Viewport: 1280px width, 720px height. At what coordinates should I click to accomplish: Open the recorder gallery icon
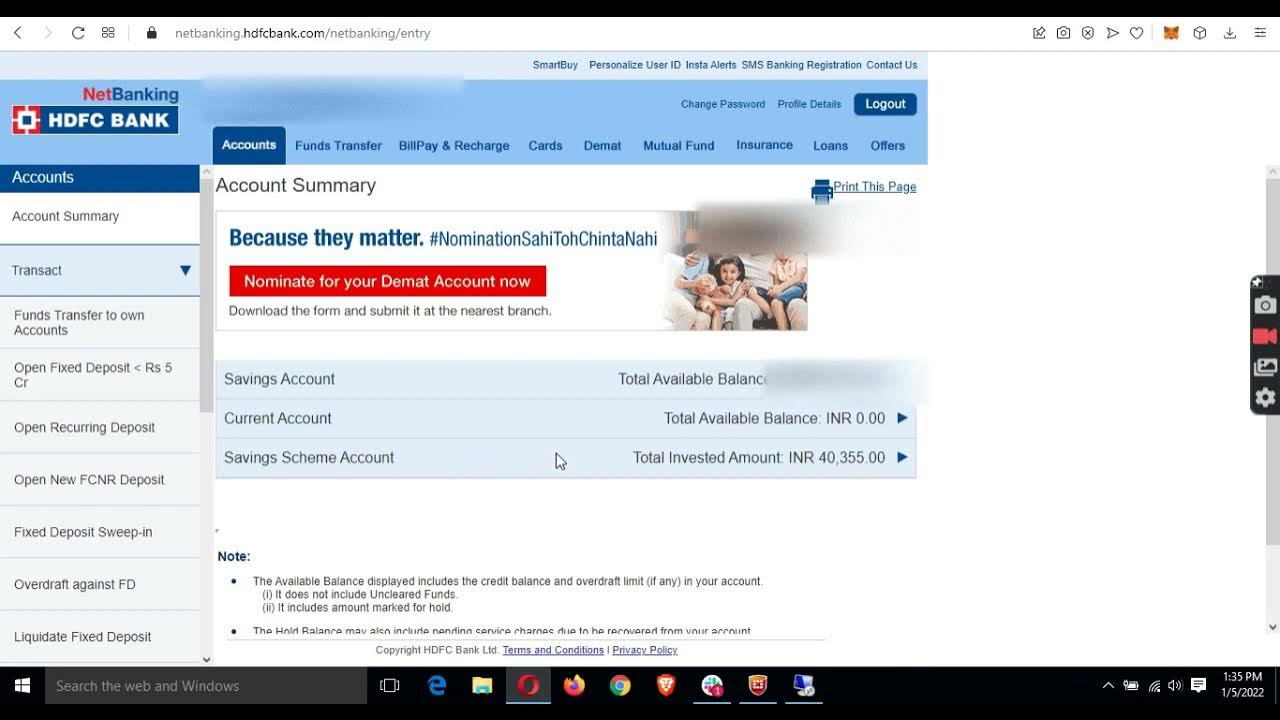[1265, 367]
